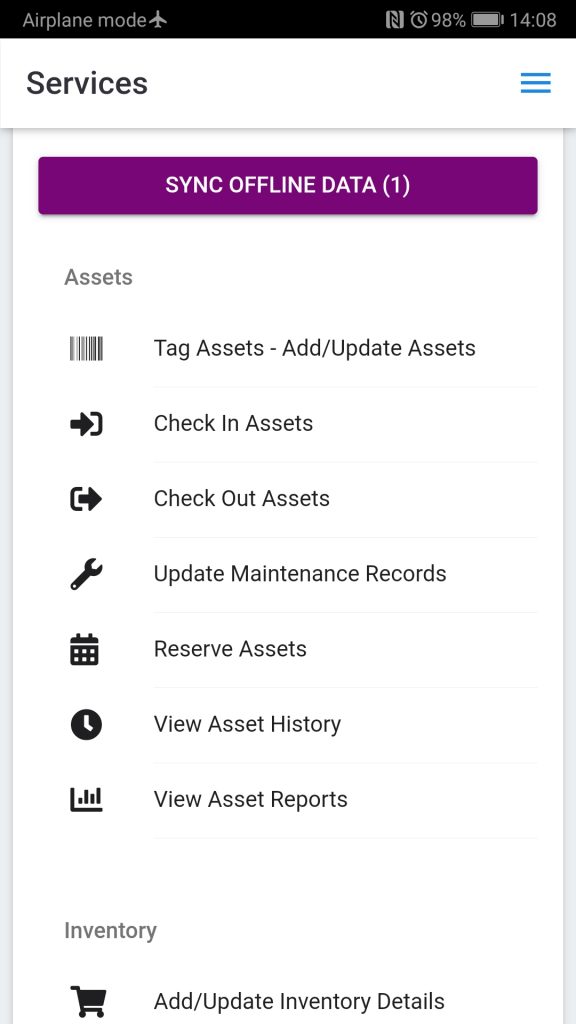Tap the Check In arrow icon
The width and height of the screenshot is (576, 1024).
click(x=86, y=424)
